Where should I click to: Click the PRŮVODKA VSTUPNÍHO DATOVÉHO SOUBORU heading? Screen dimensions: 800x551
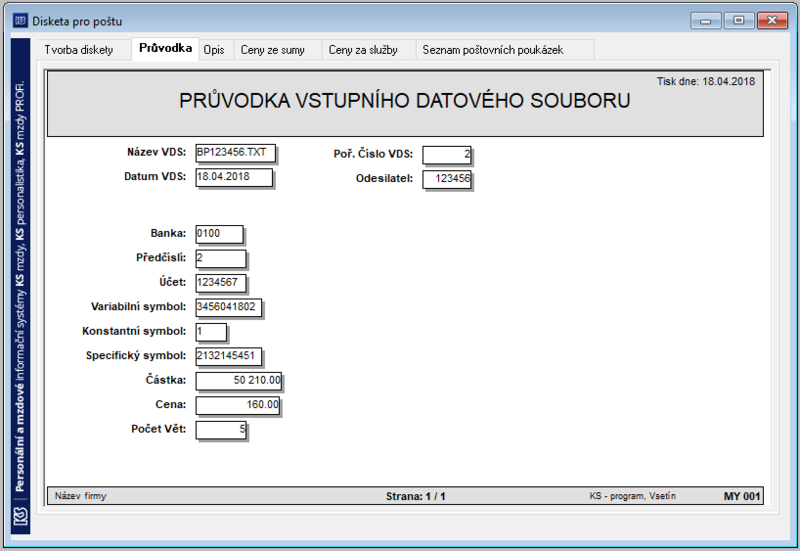pos(405,101)
